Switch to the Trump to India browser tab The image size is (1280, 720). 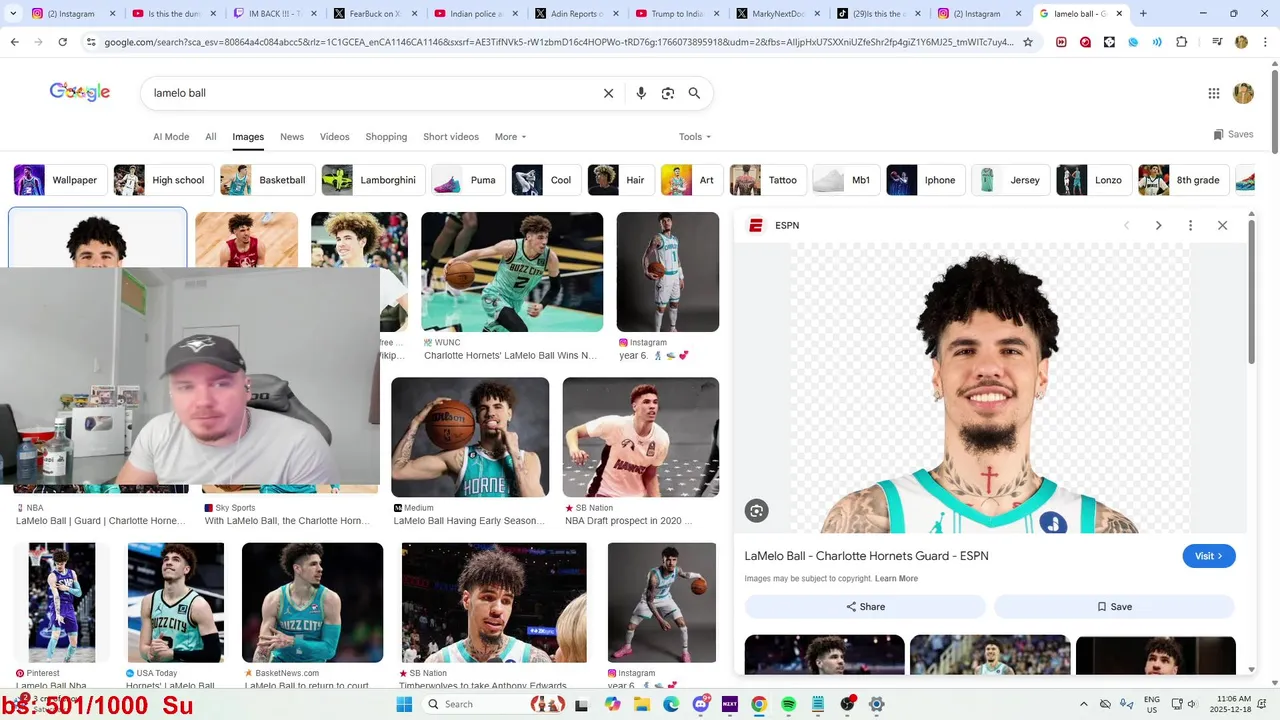pos(676,14)
